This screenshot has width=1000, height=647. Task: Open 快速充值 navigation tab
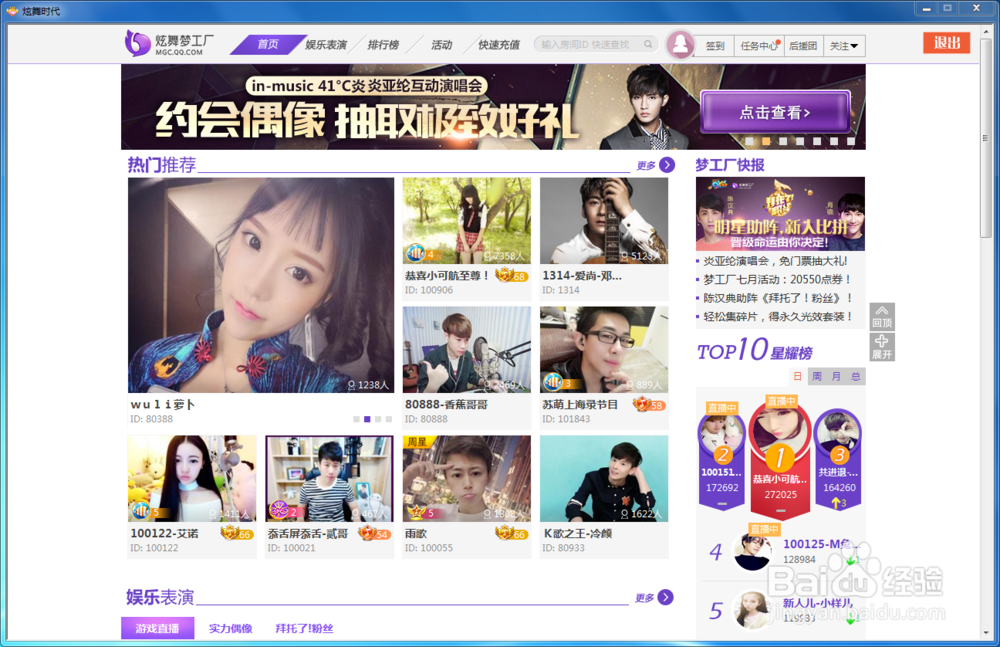(x=499, y=45)
